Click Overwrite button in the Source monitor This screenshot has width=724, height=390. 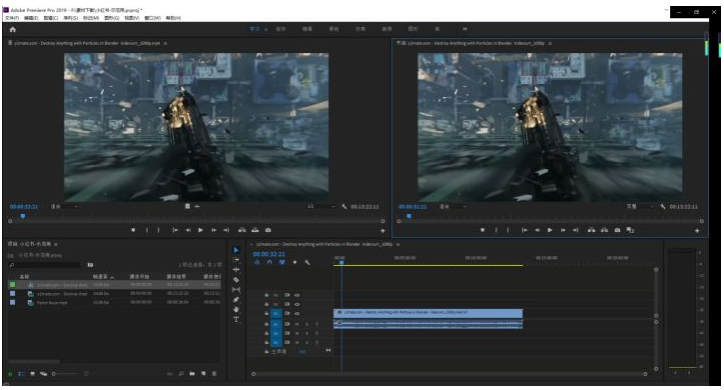click(x=255, y=230)
